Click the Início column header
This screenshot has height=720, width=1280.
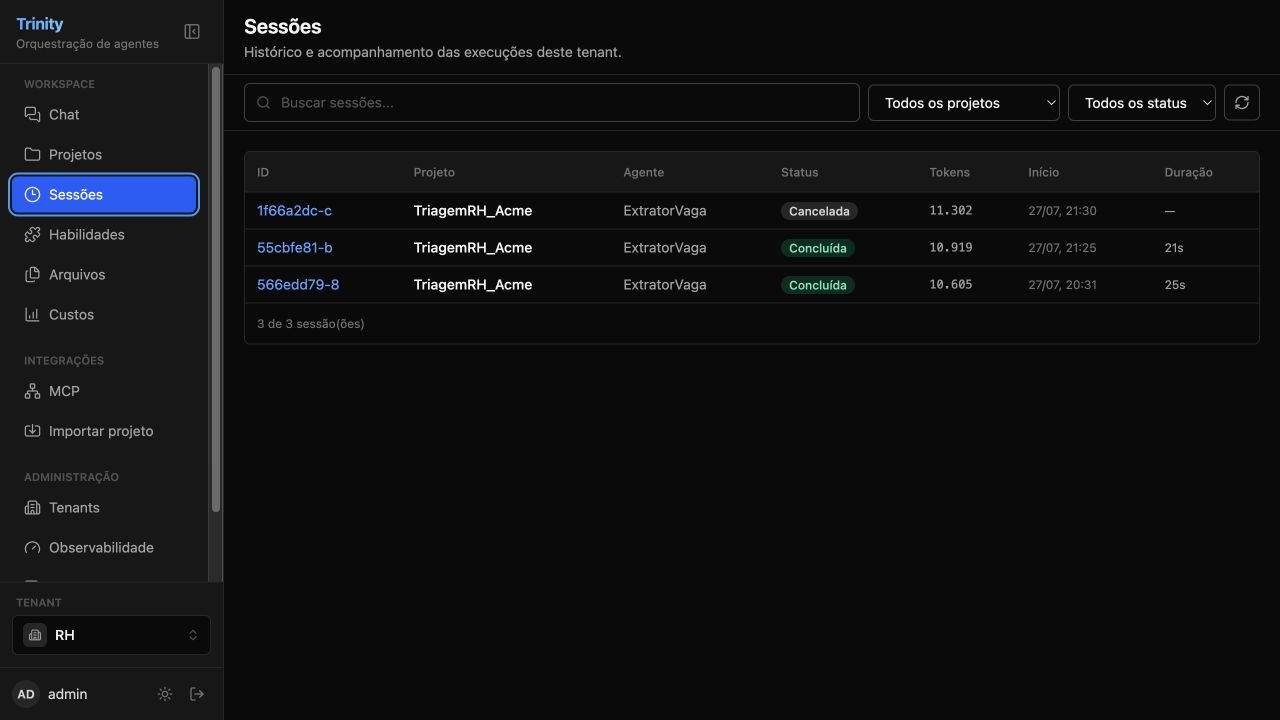1043,173
